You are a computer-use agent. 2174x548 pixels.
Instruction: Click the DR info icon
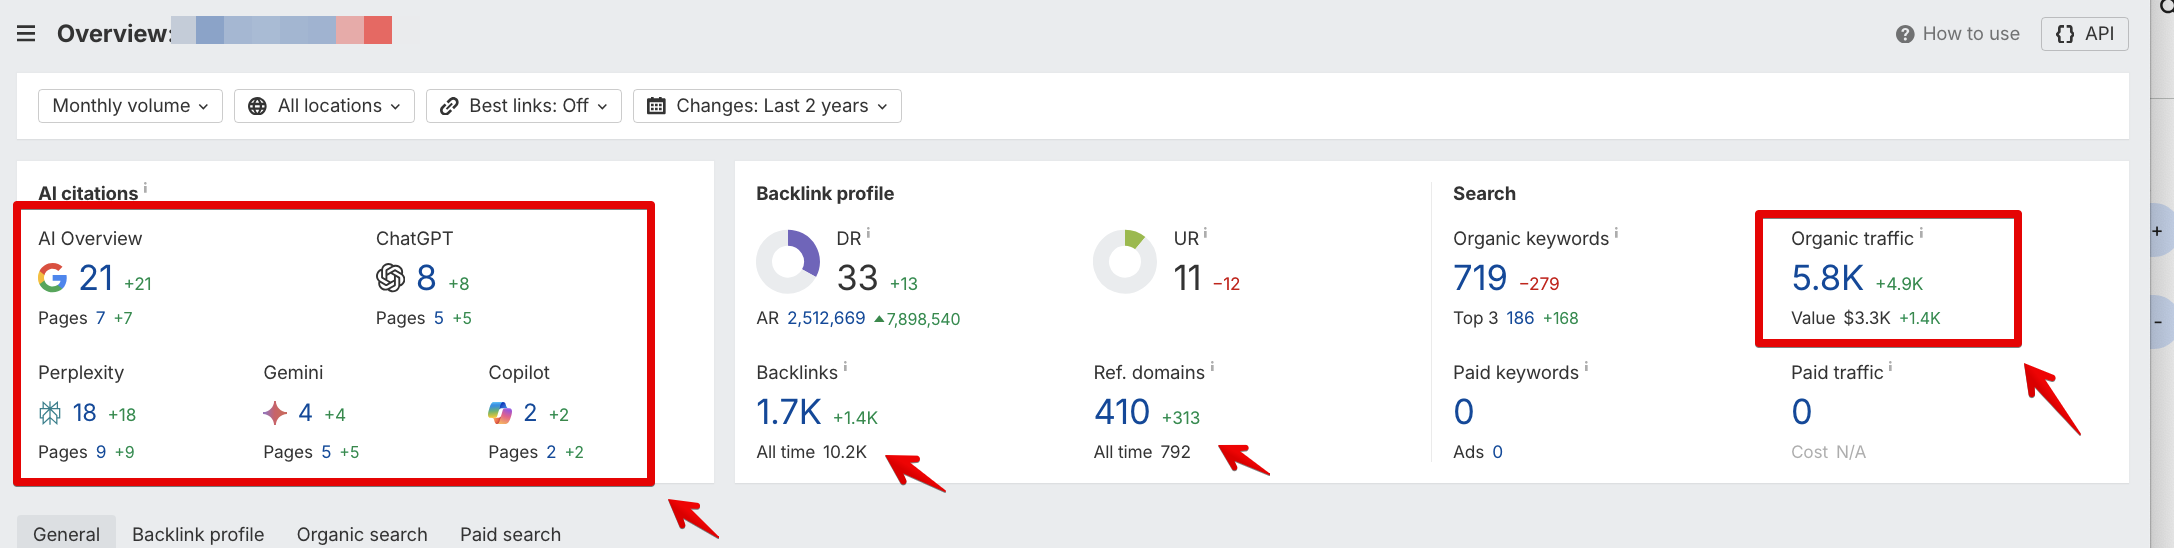[868, 234]
